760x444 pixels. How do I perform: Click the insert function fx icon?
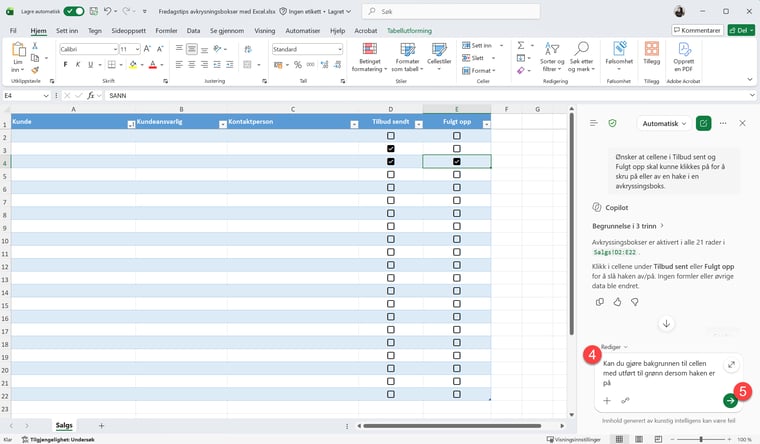[x=91, y=95]
